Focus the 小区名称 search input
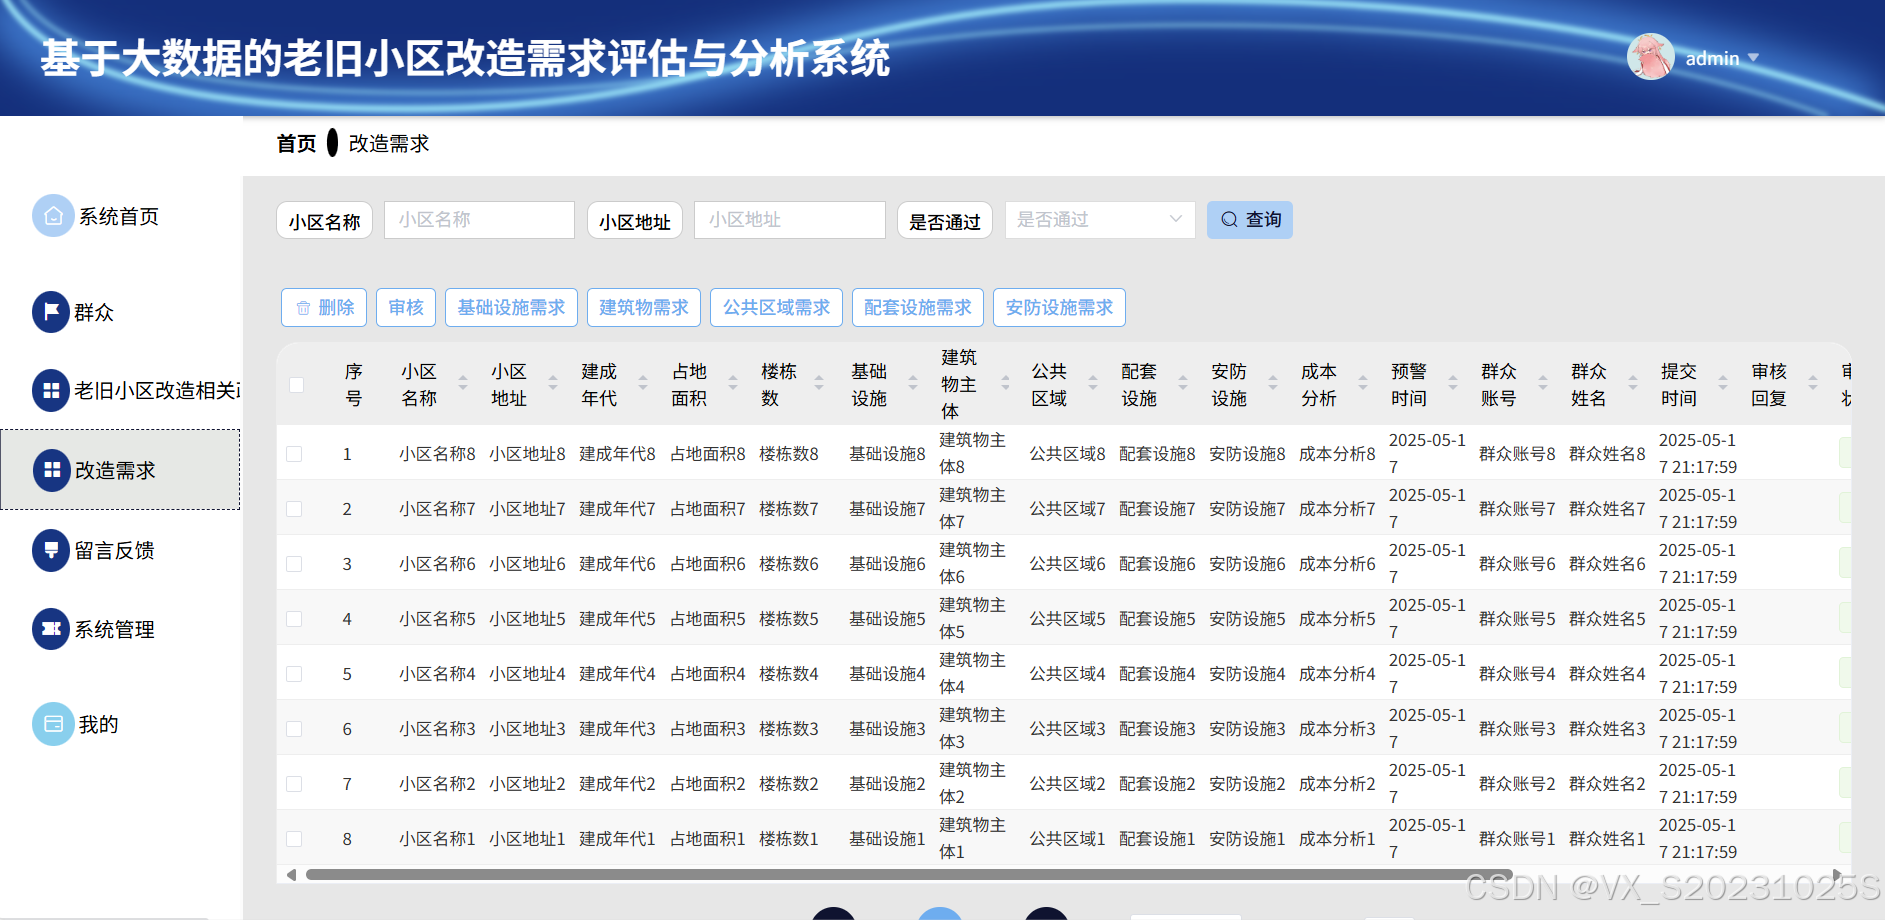 click(480, 220)
